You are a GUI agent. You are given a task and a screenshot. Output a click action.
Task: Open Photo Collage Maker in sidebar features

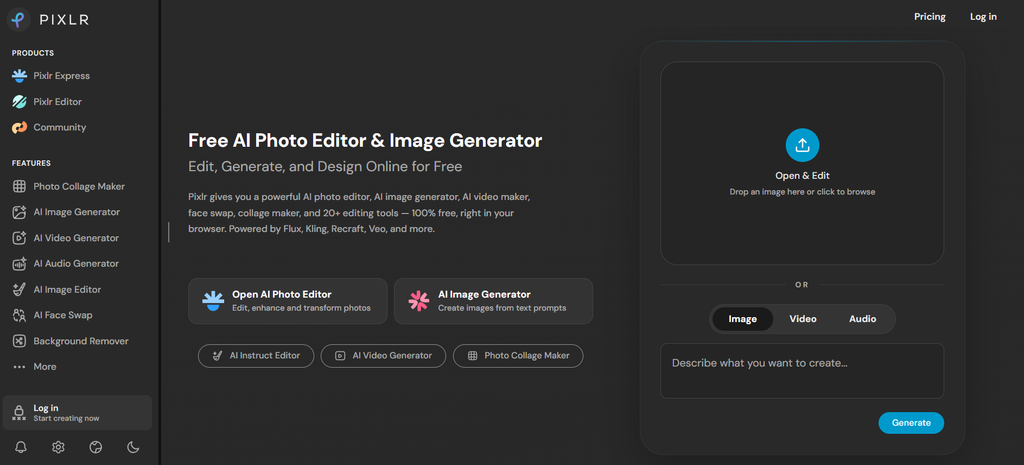[69, 186]
